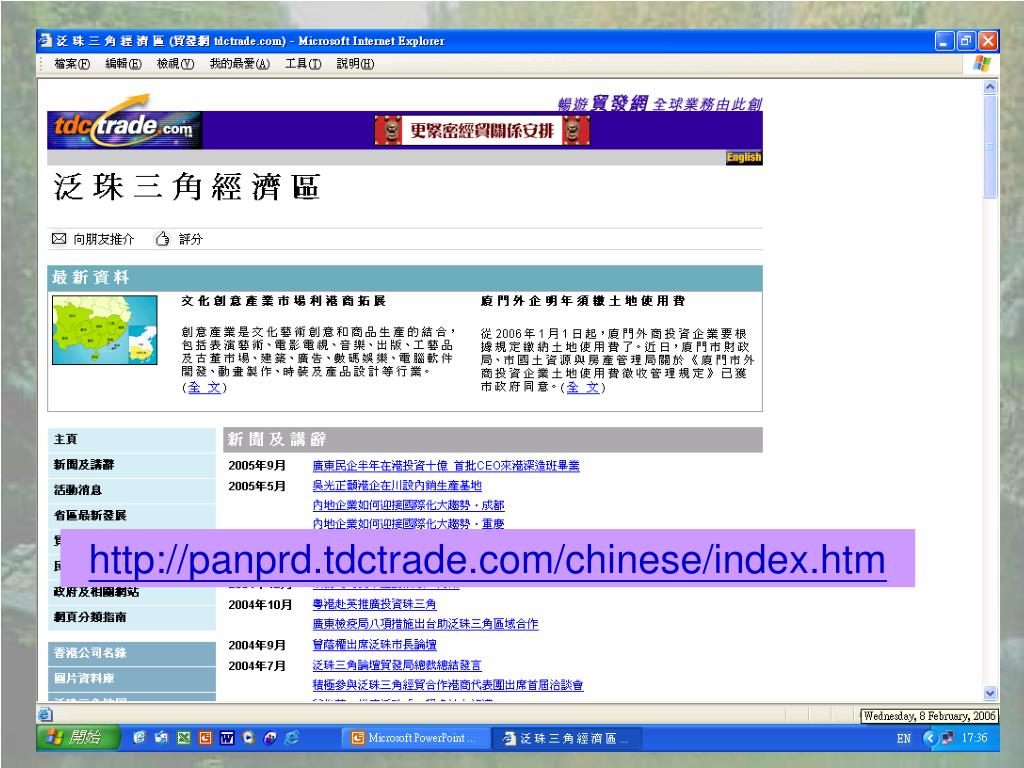Click the panprd.tdctrade.com URL overlay link
1024x768 pixels.
click(487, 560)
